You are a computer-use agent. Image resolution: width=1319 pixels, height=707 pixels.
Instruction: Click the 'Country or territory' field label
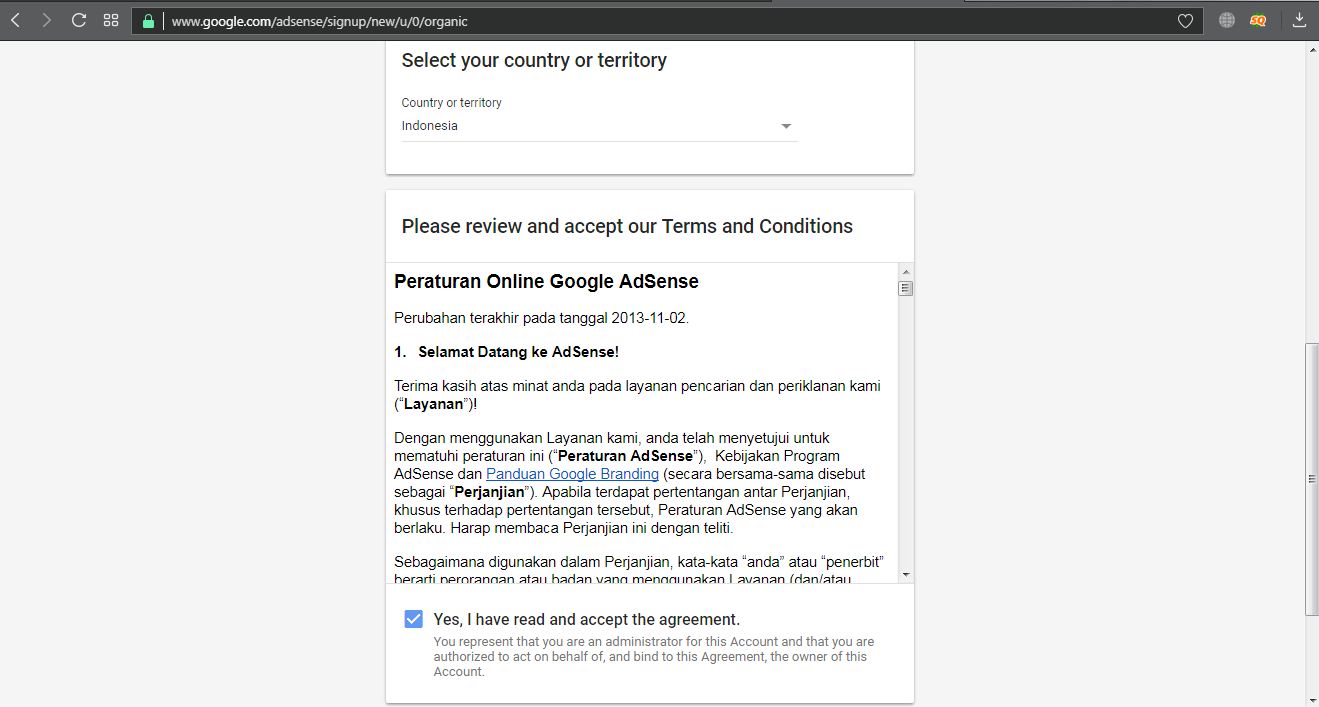pyautogui.click(x=452, y=103)
